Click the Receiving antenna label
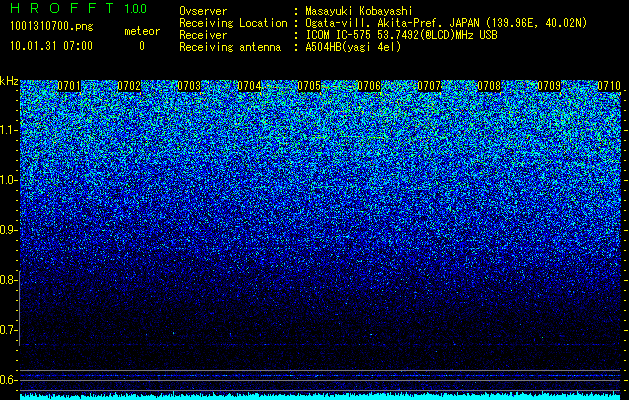The image size is (629, 400). 230,47
